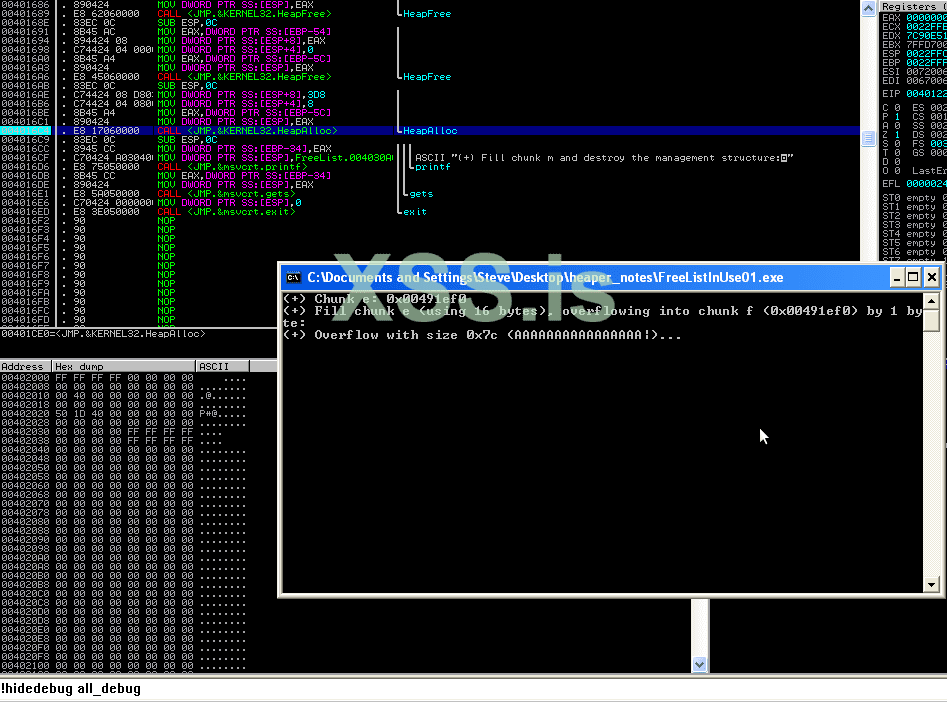Click the console window scrollbar thumb

(x=931, y=320)
